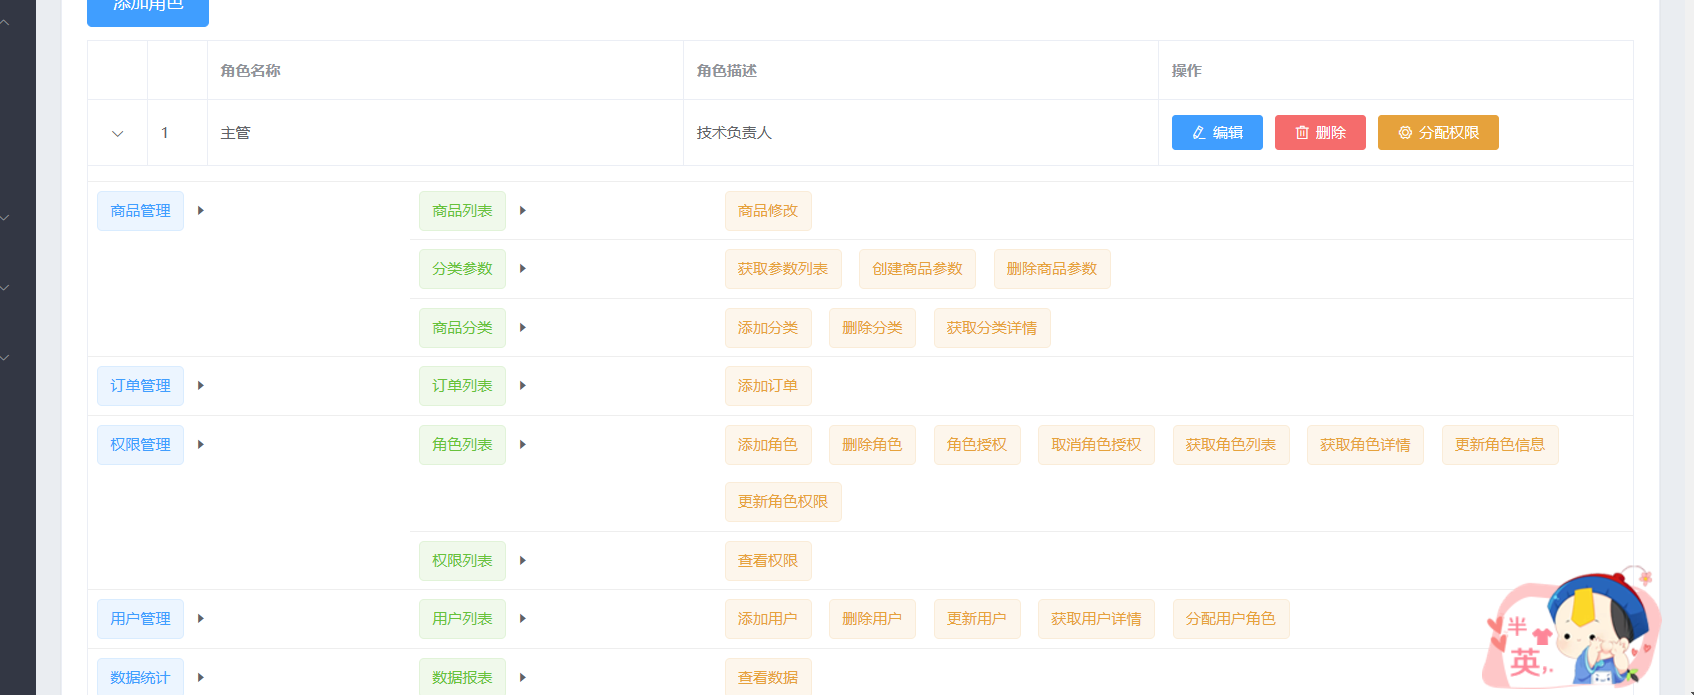Select the 获取参数列表 tag
The width and height of the screenshot is (1694, 695).
[783, 269]
